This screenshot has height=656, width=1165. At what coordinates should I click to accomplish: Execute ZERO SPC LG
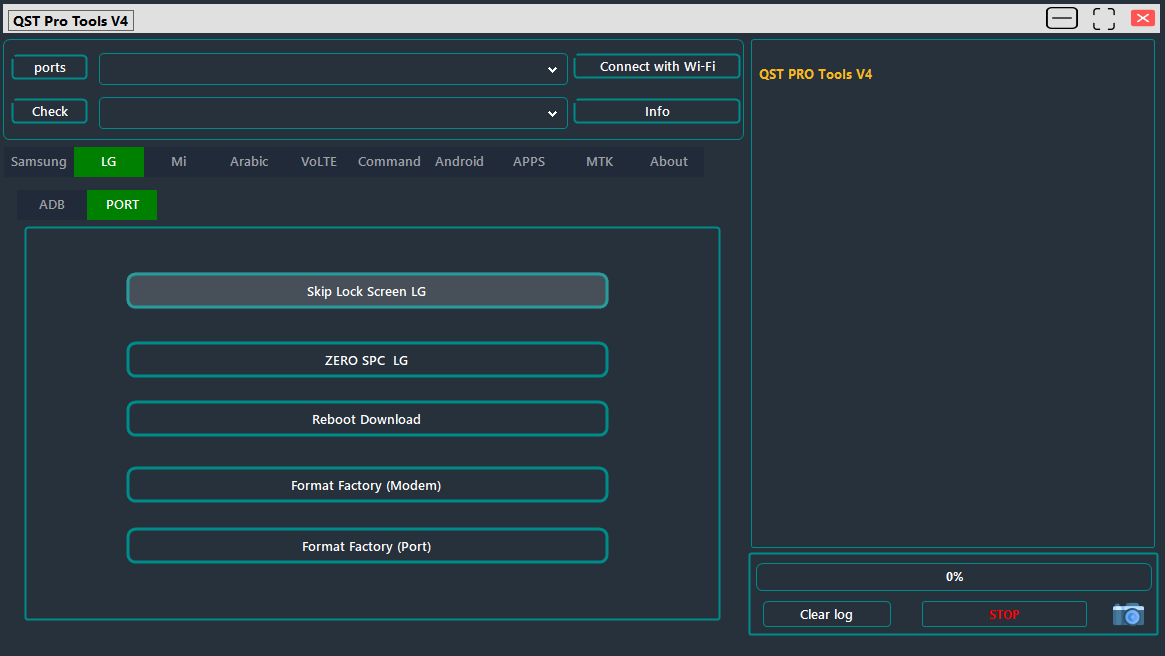[x=367, y=359]
